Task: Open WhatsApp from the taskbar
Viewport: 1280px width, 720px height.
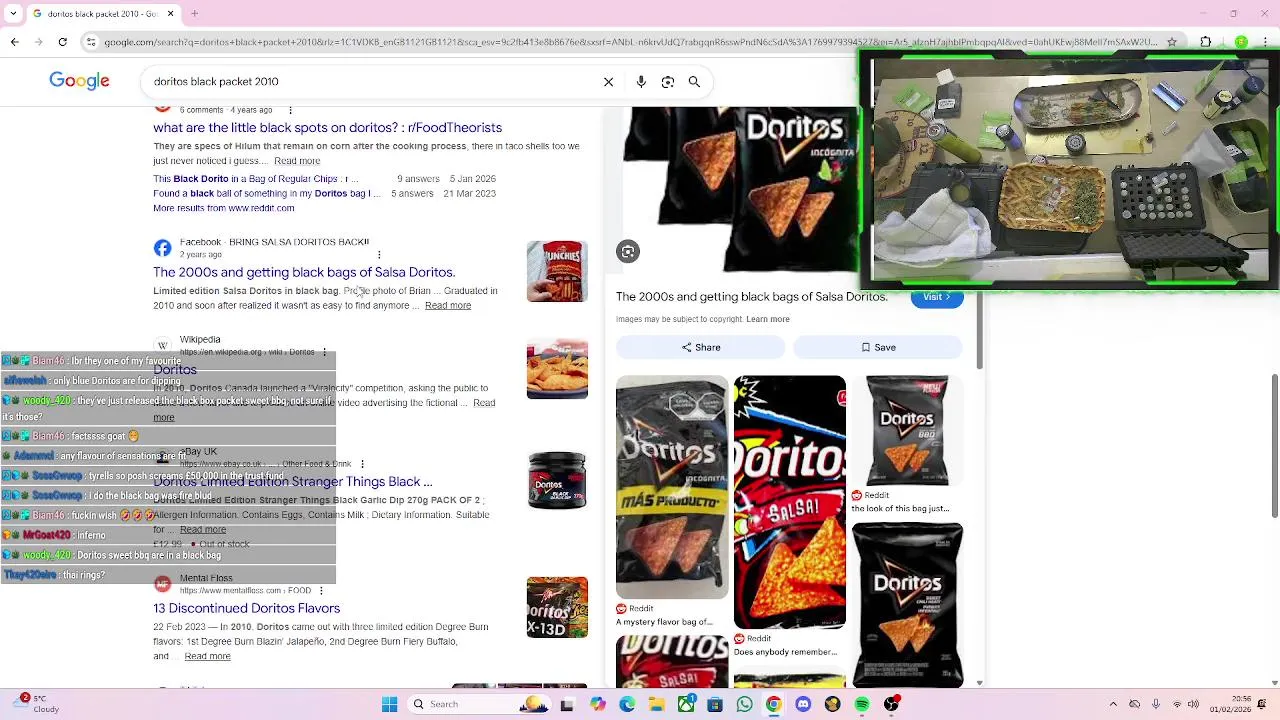Action: tap(744, 704)
